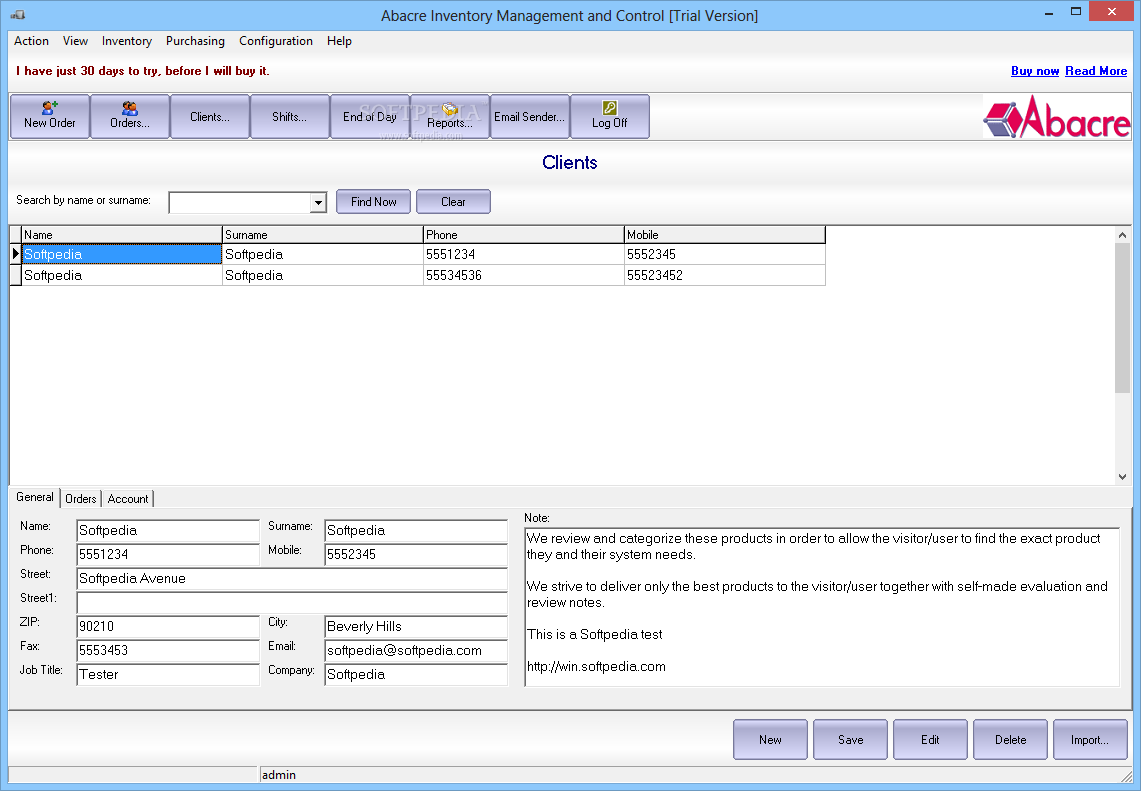Click the Job Title field showing Tester
This screenshot has height=791, width=1141.
[x=168, y=675]
